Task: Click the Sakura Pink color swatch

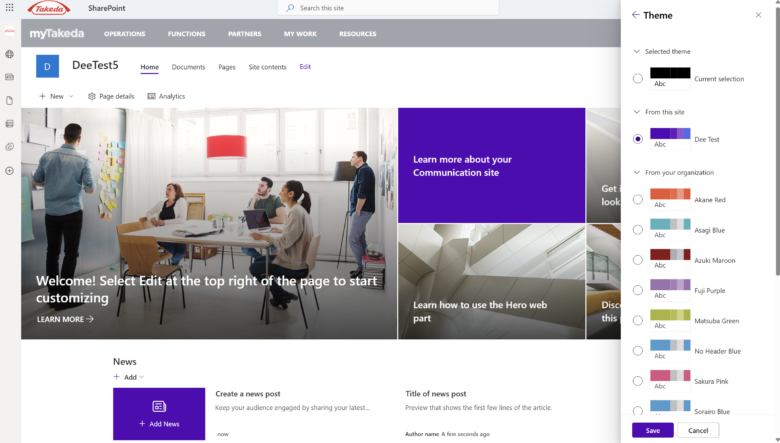Action: coord(670,375)
